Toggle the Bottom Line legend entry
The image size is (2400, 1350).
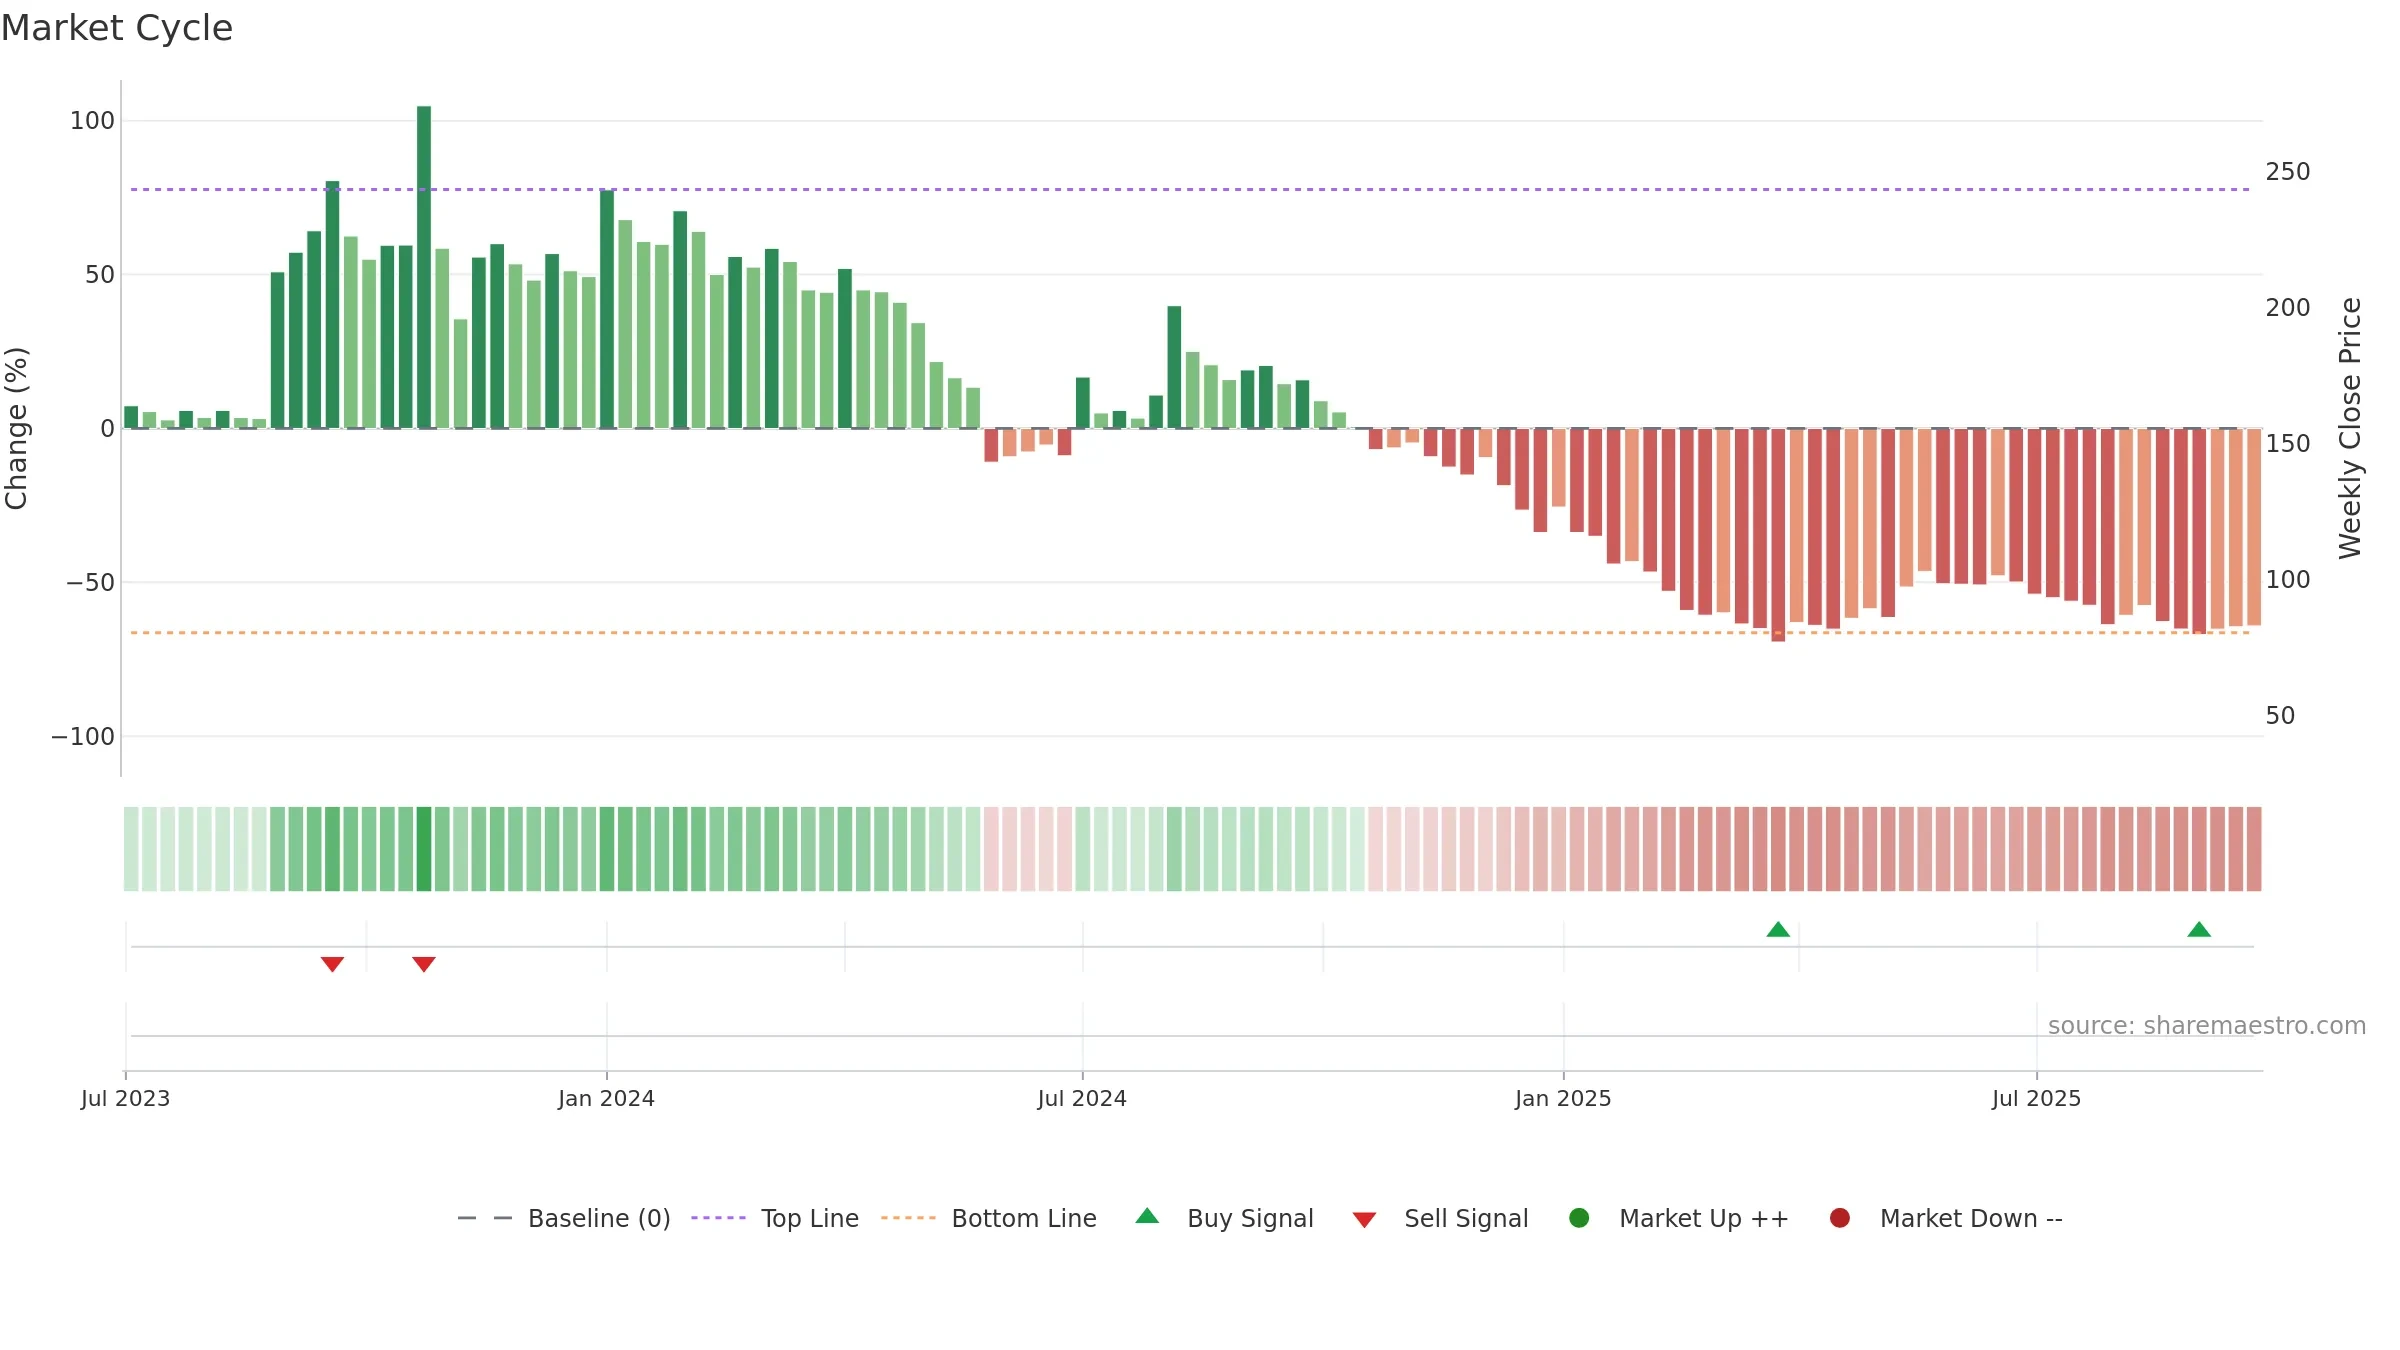(x=988, y=1218)
